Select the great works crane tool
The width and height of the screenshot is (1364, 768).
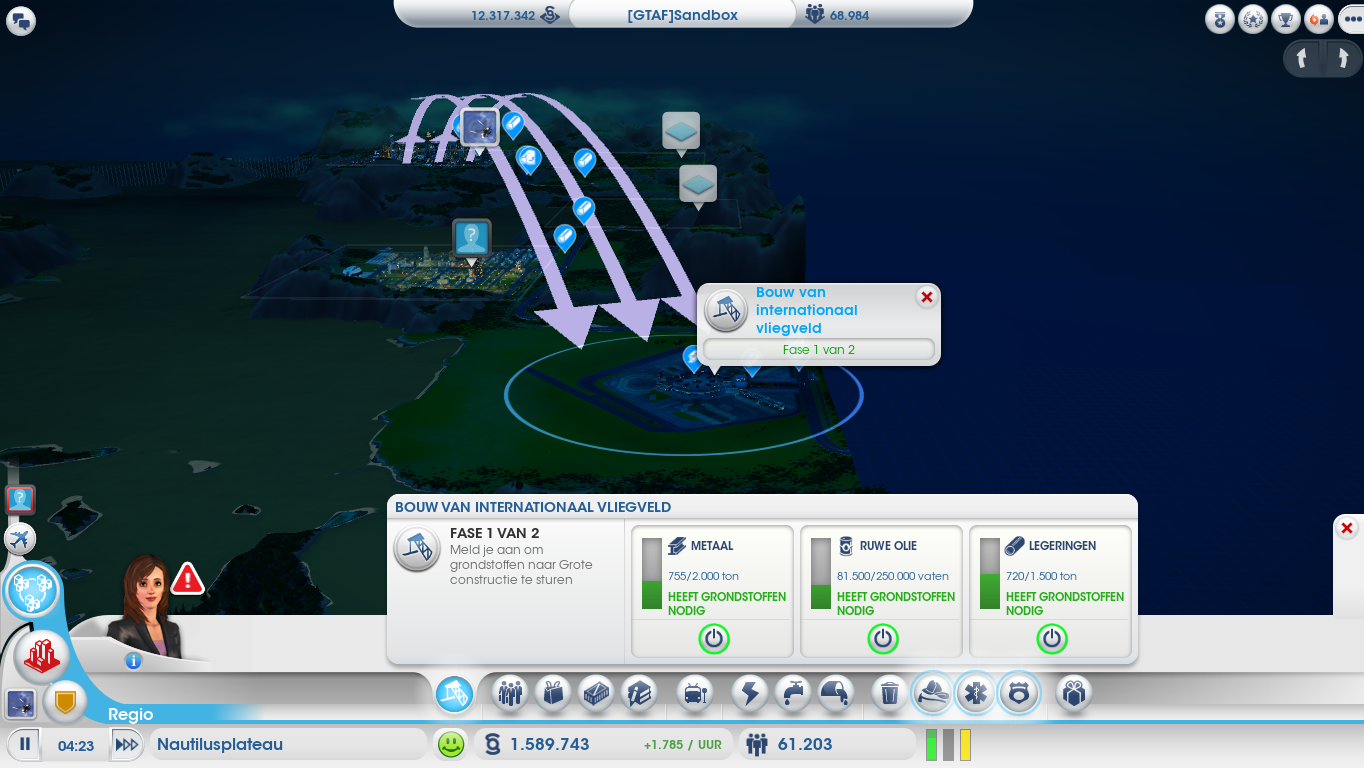click(454, 693)
